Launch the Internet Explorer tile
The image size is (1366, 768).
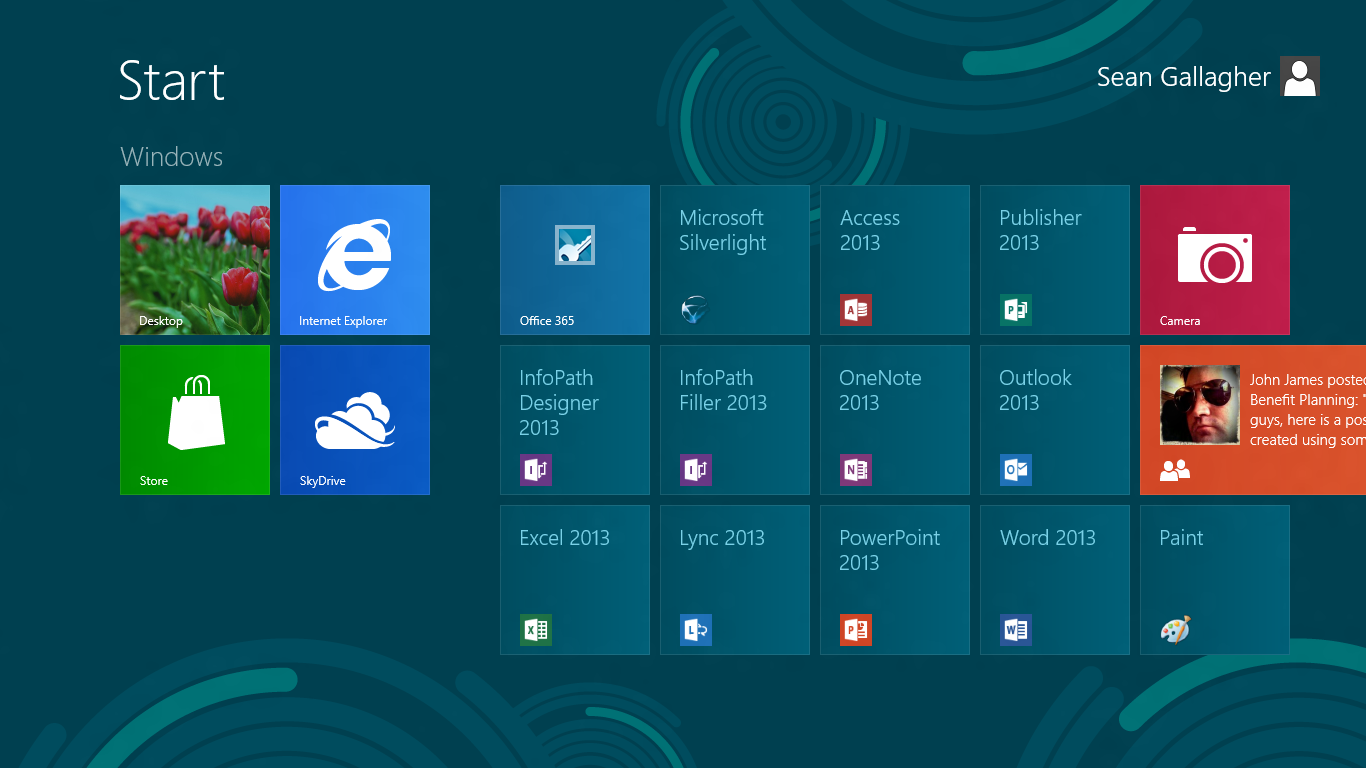tap(354, 260)
